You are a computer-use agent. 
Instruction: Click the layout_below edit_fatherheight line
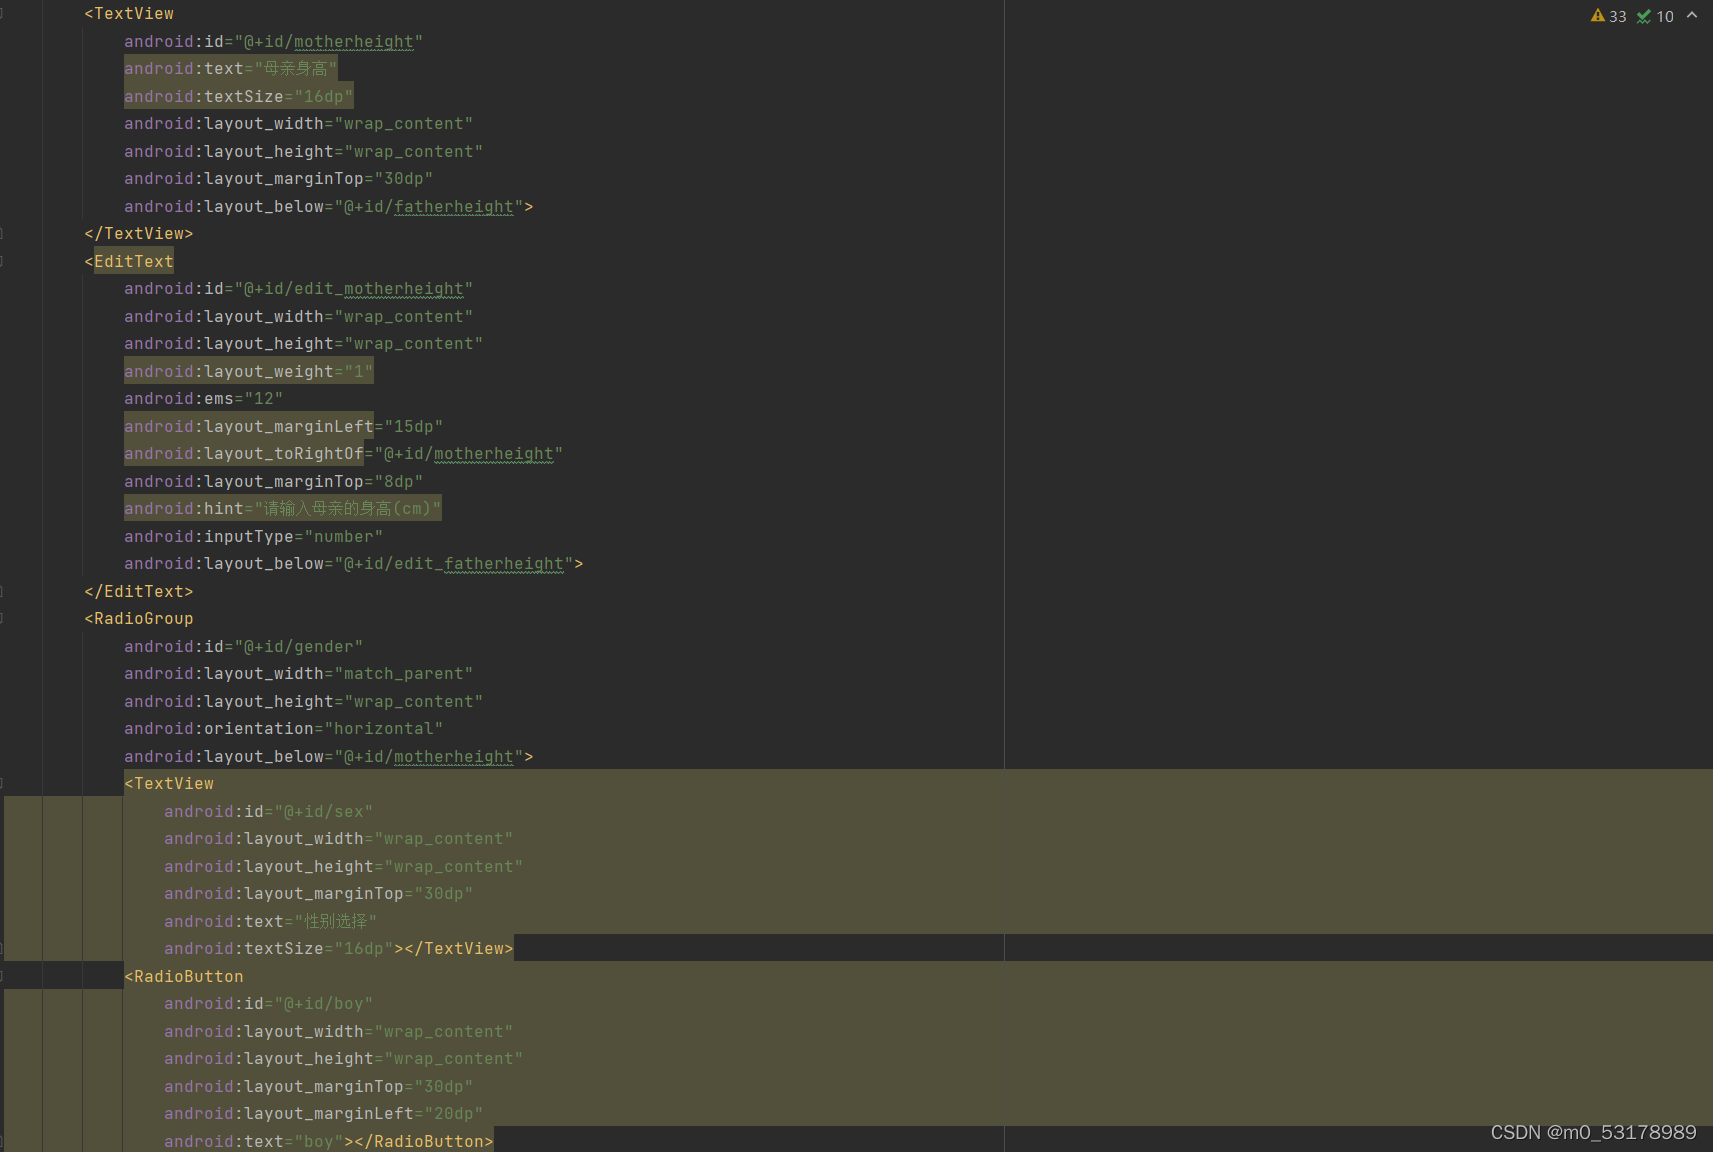pos(353,563)
